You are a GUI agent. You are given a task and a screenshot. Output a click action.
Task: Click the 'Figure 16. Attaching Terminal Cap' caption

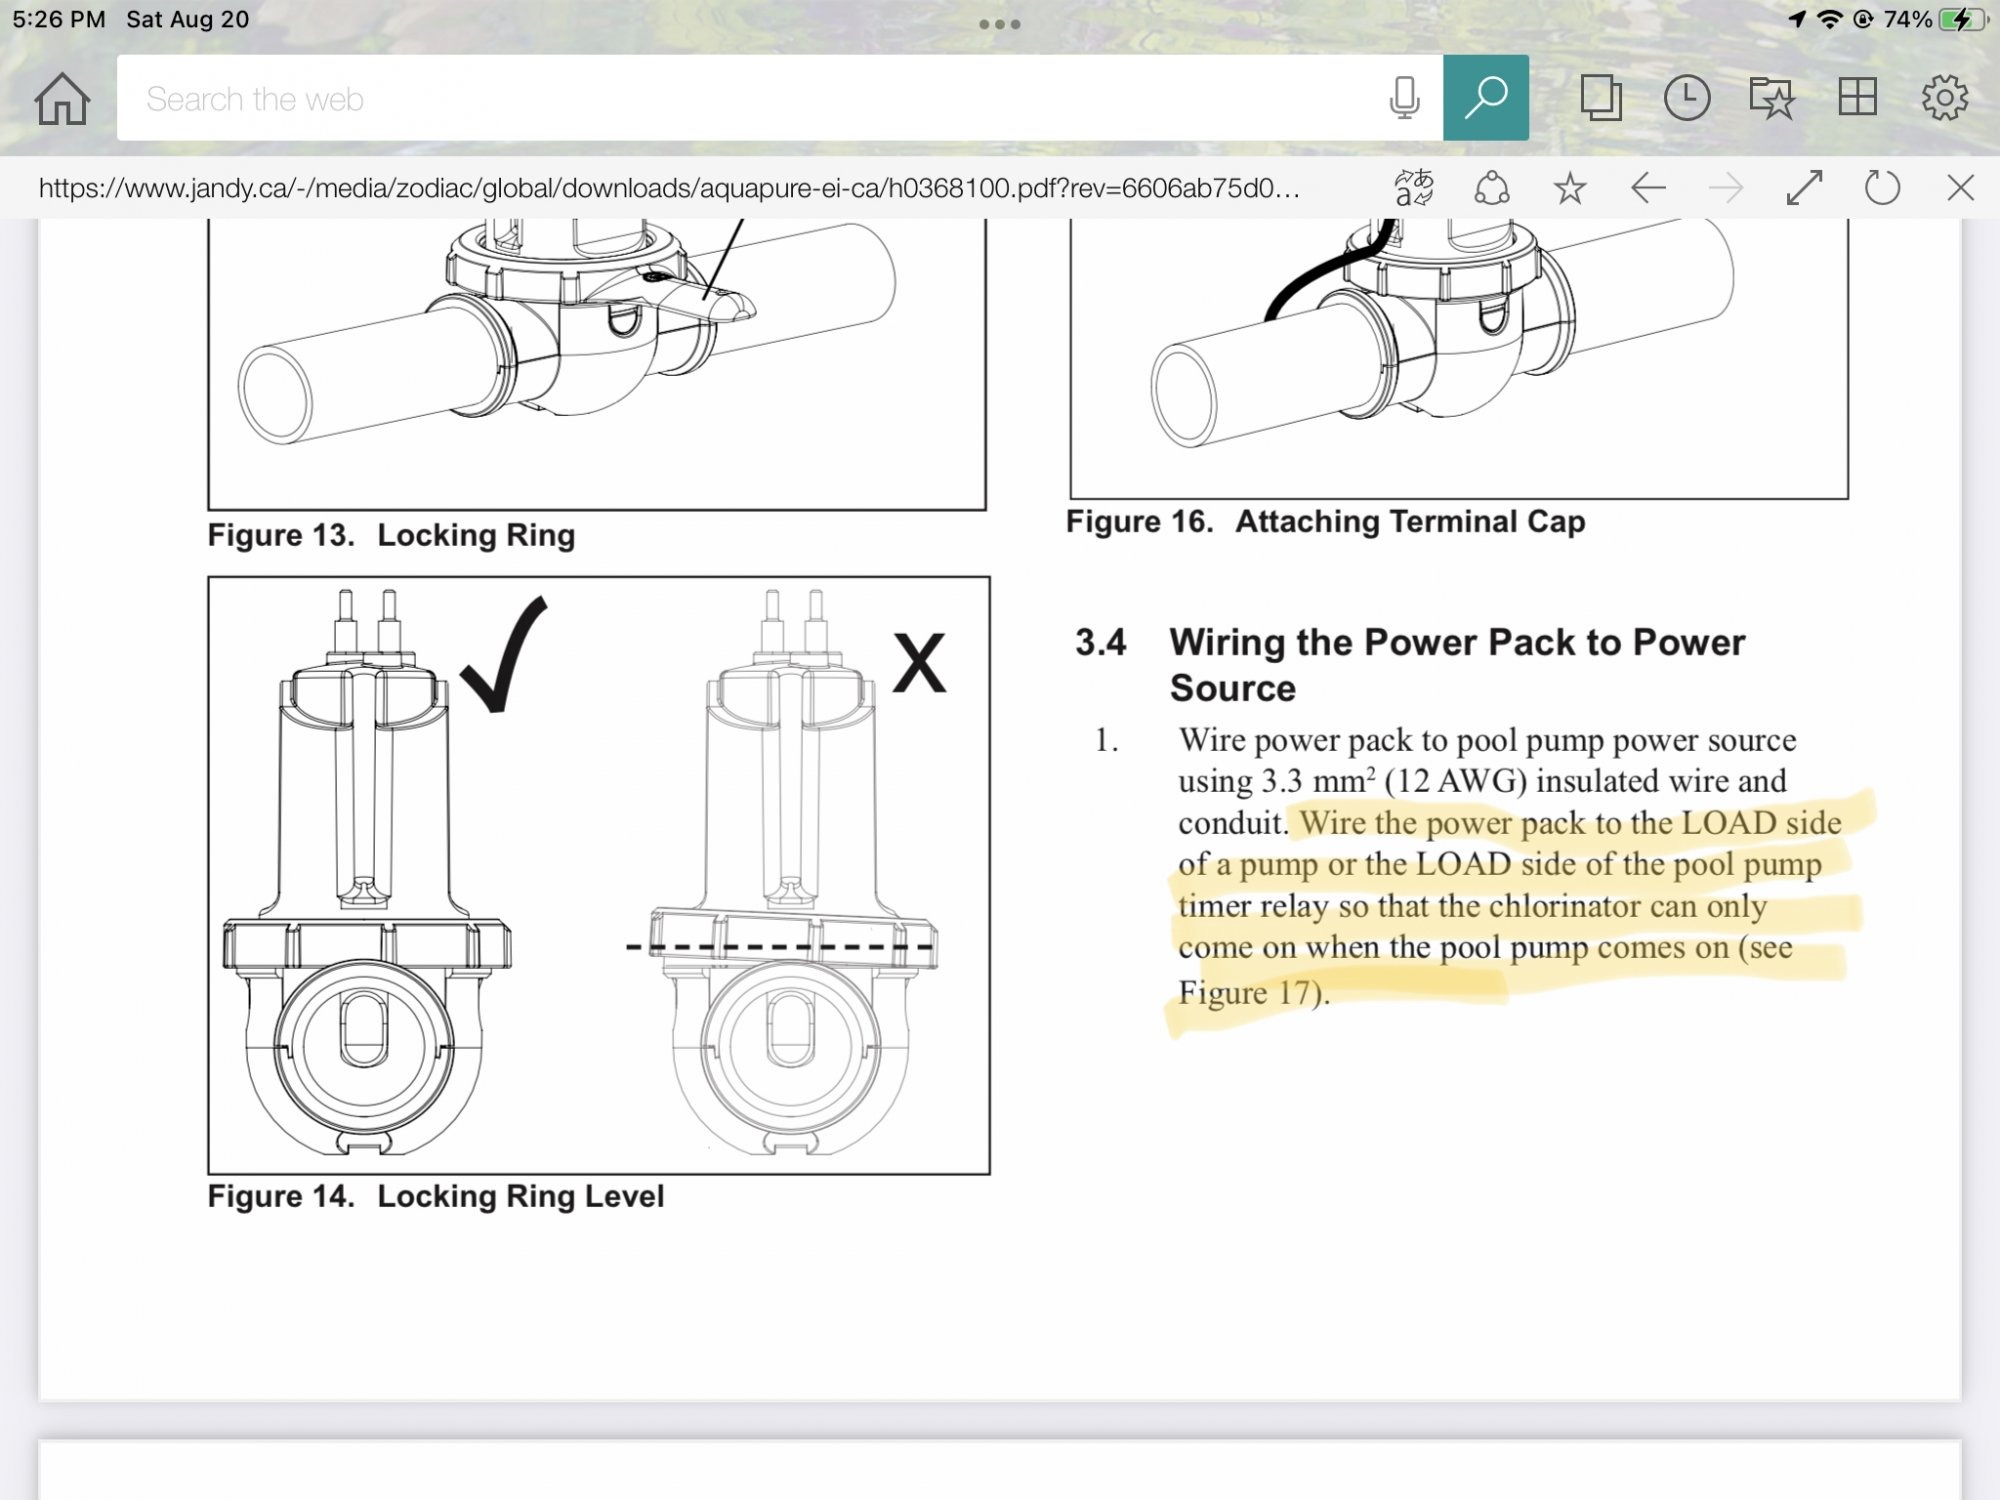pos(1325,521)
